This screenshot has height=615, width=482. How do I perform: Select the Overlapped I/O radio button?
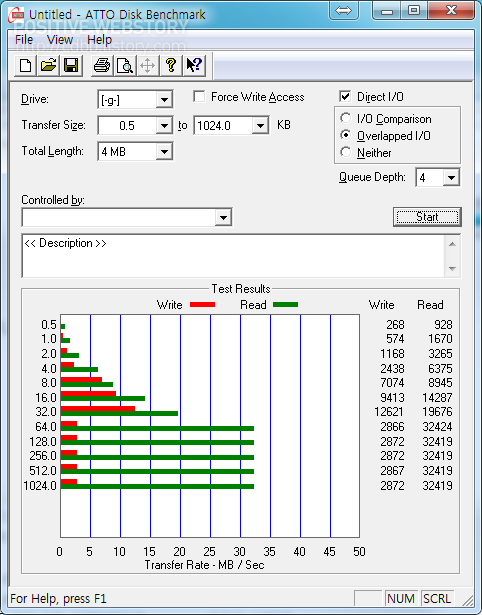346,135
